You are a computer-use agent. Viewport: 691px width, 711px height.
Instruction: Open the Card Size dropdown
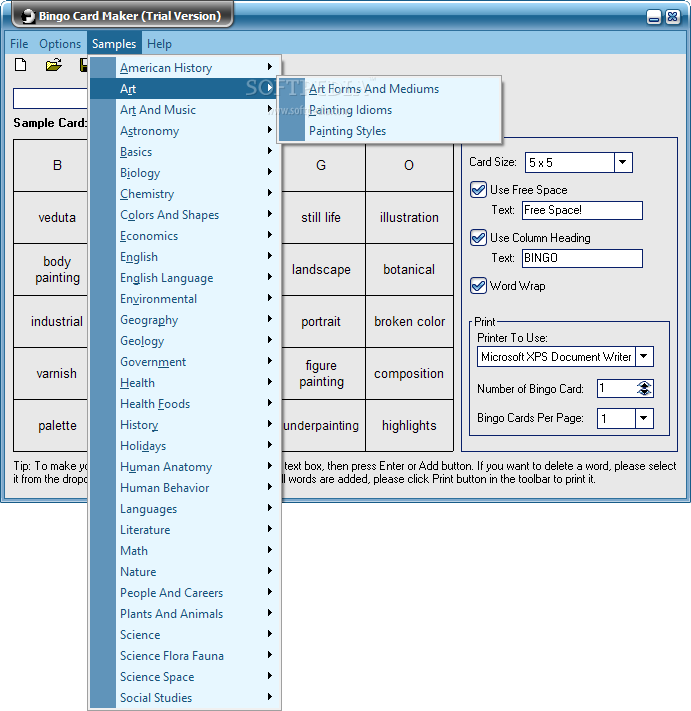point(623,162)
